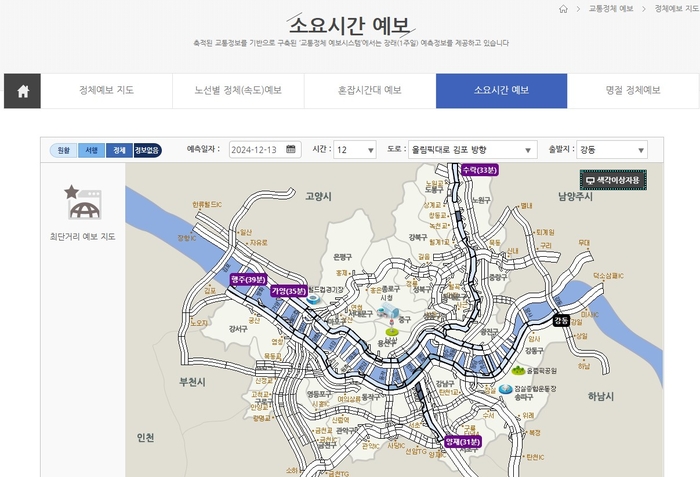Open the 최단거리 예보 지도 link
700x477 pixels.
(x=83, y=236)
